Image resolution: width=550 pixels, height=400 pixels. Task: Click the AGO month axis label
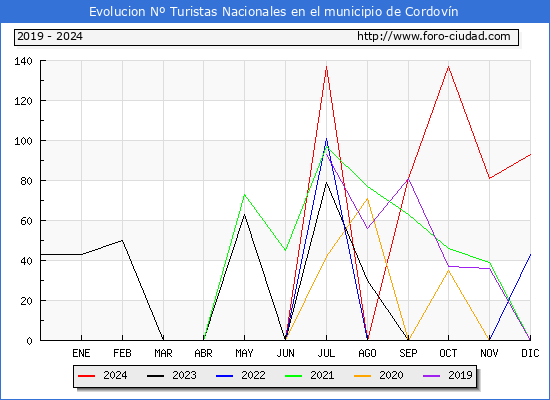[x=367, y=353]
